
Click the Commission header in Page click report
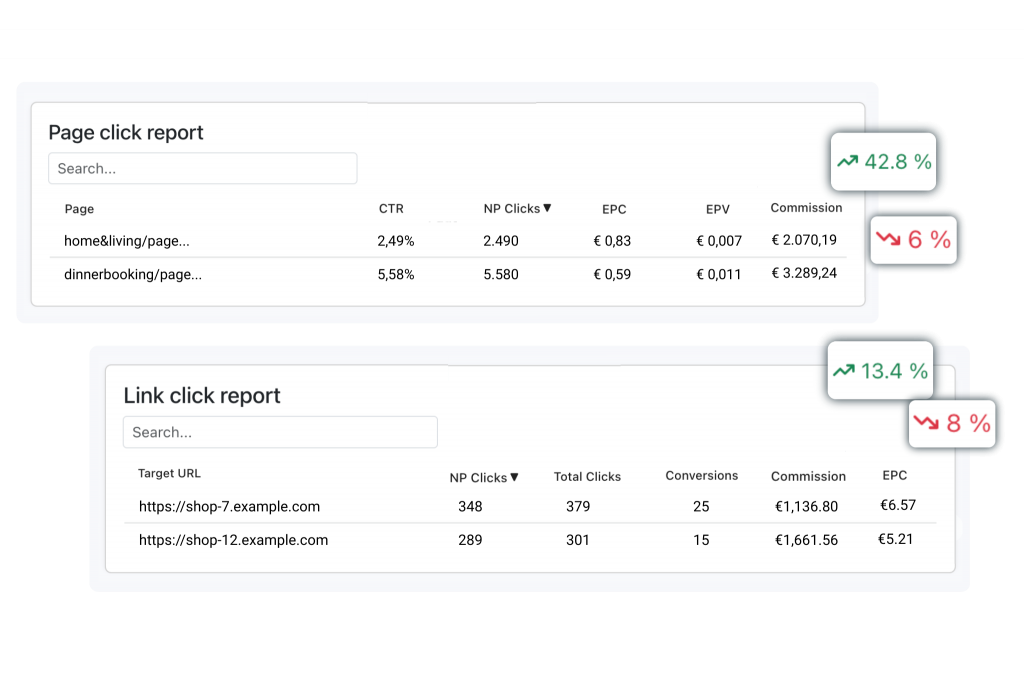click(806, 208)
